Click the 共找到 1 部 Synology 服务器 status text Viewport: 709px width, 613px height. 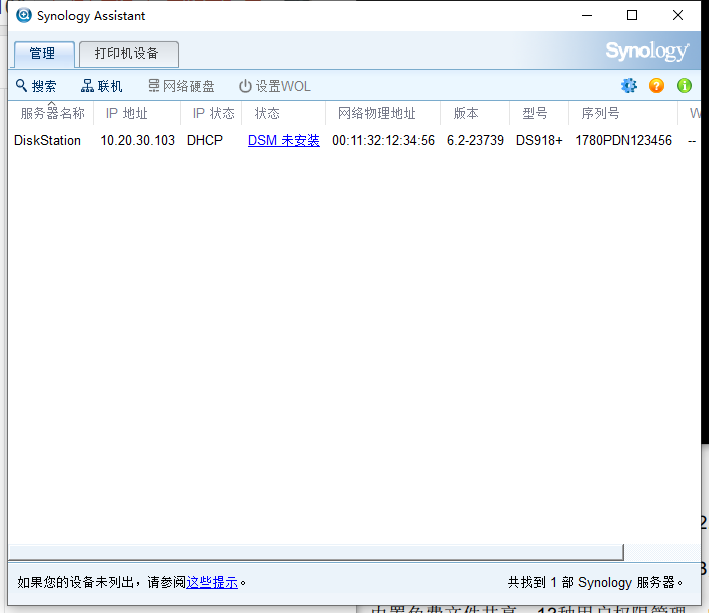tap(595, 582)
